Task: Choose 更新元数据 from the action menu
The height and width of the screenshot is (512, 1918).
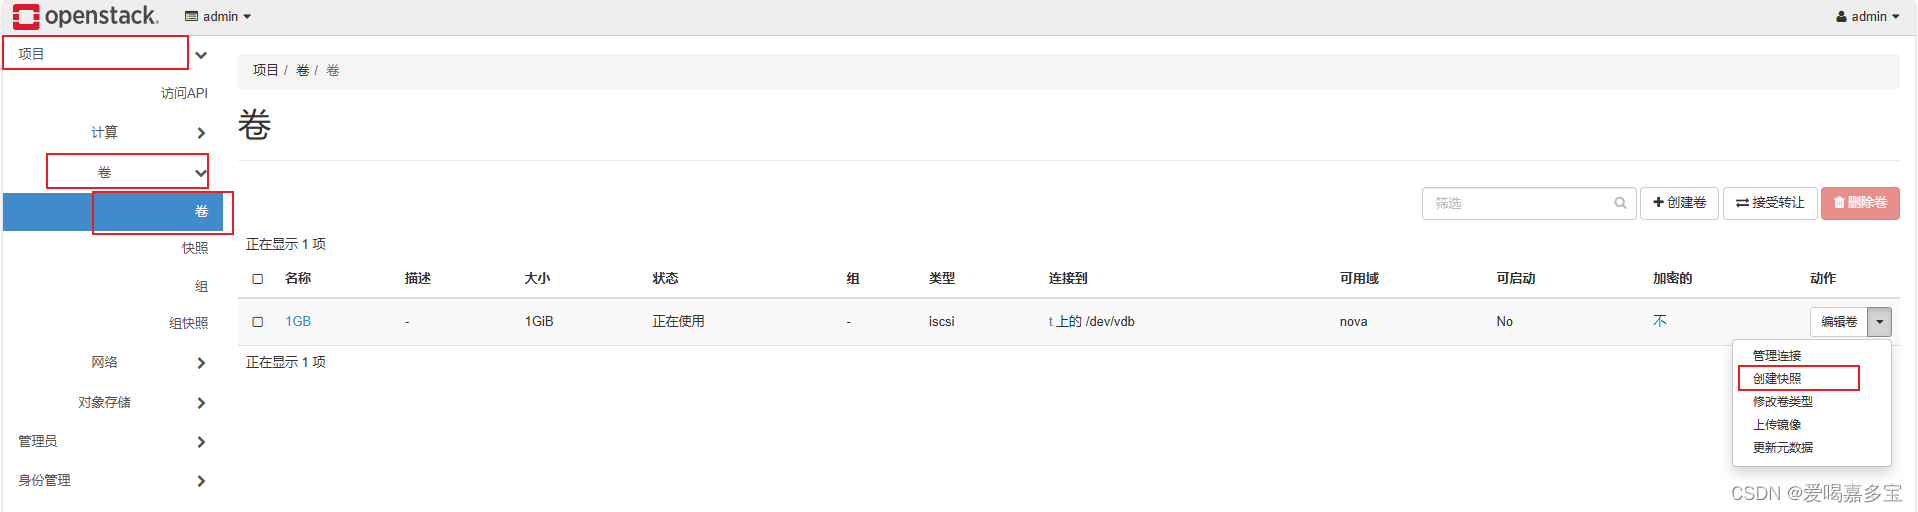Action: coord(1782,447)
